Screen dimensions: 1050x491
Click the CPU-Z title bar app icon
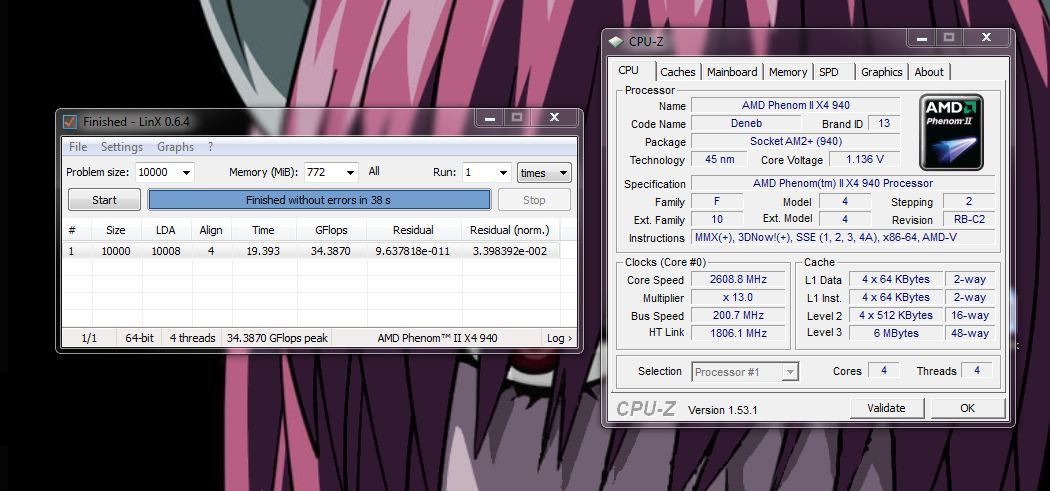click(615, 42)
